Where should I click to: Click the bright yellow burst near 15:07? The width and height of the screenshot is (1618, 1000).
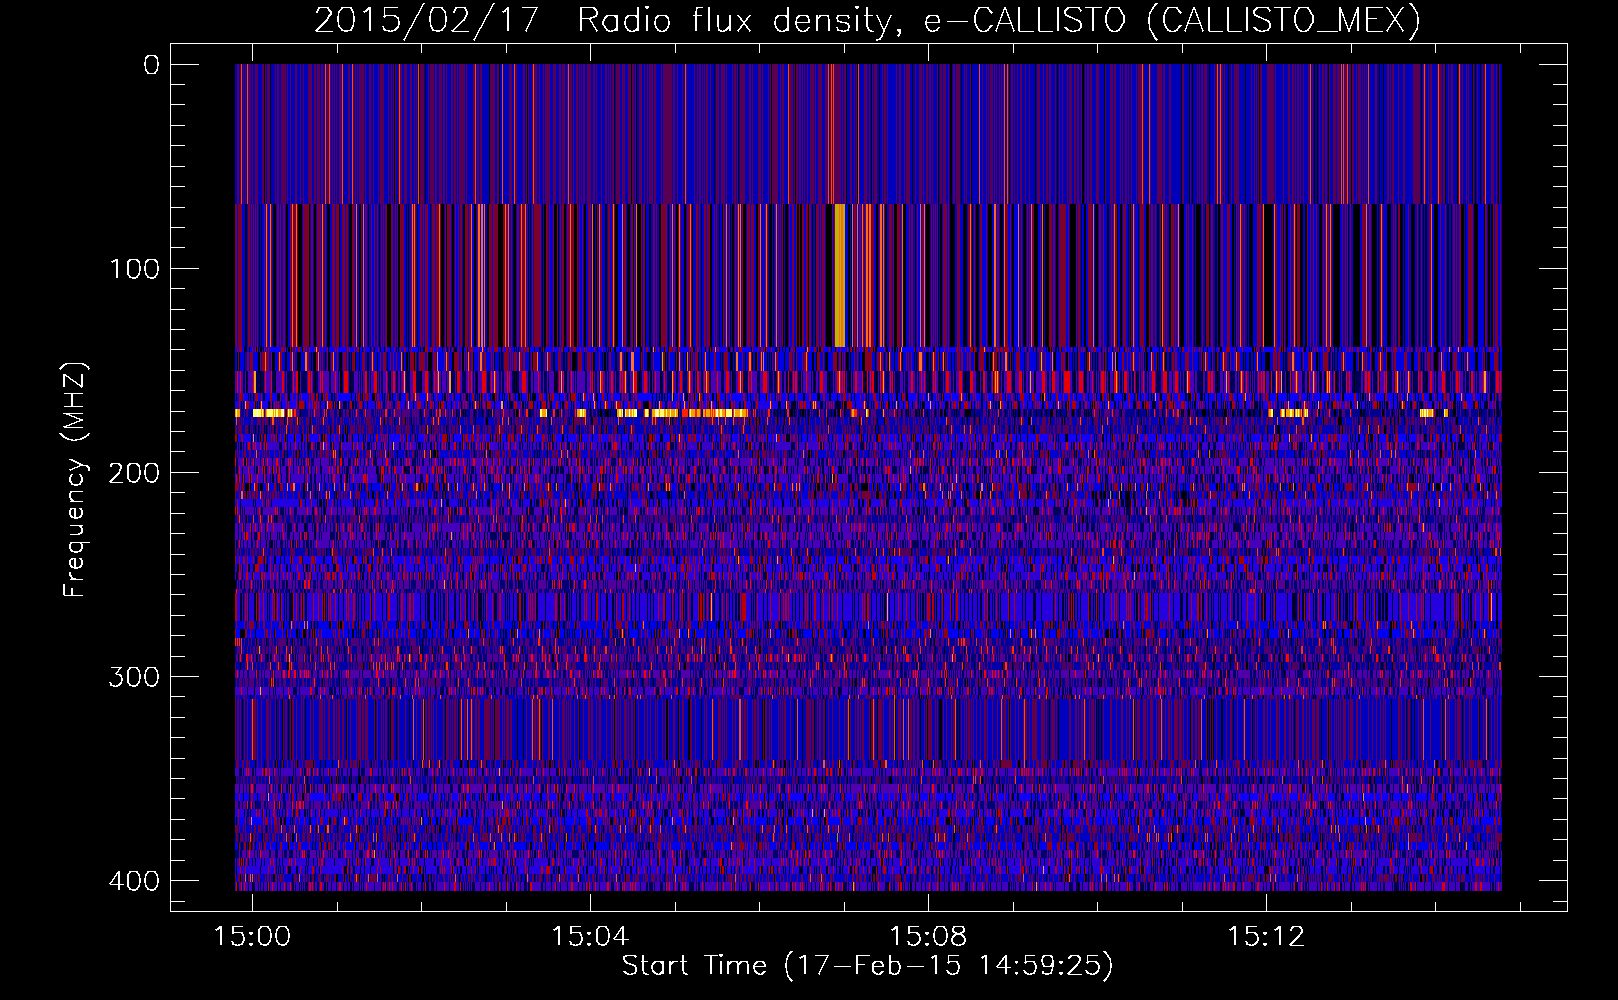(839, 275)
